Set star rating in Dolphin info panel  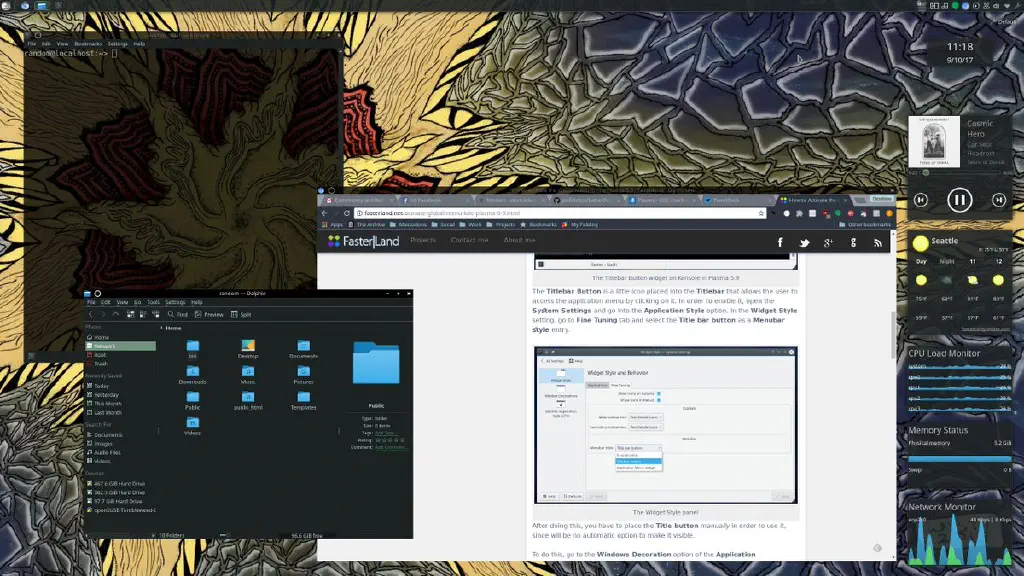coord(389,440)
